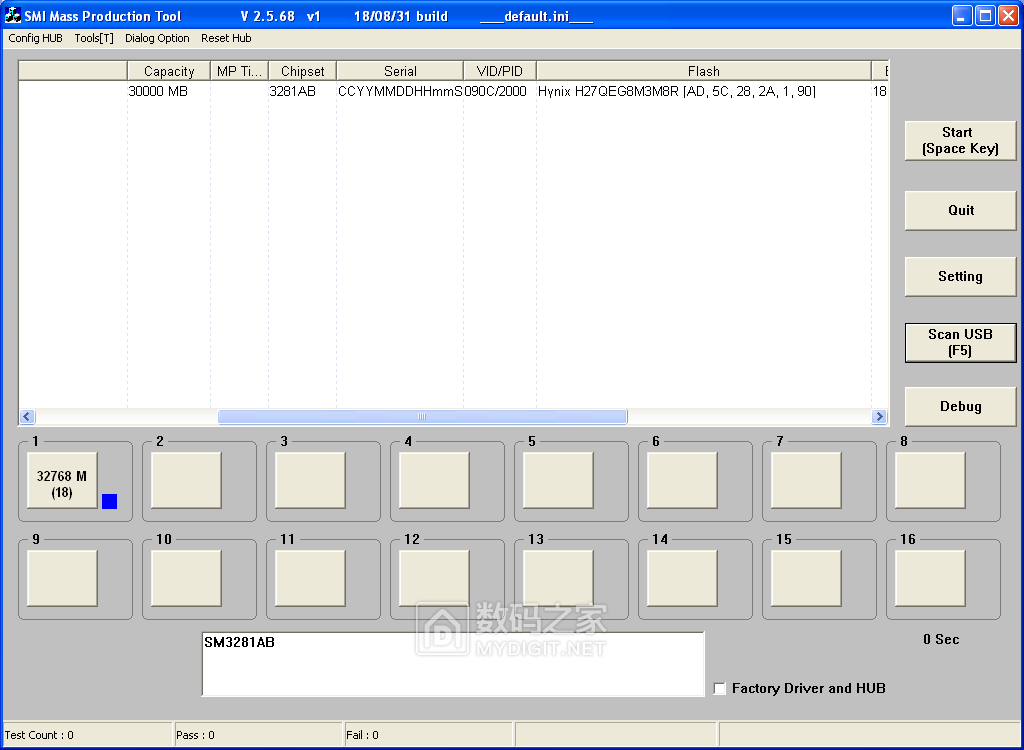This screenshot has height=750, width=1024.
Task: Enable Factory Driver and HUB checkbox
Action: [x=720, y=689]
